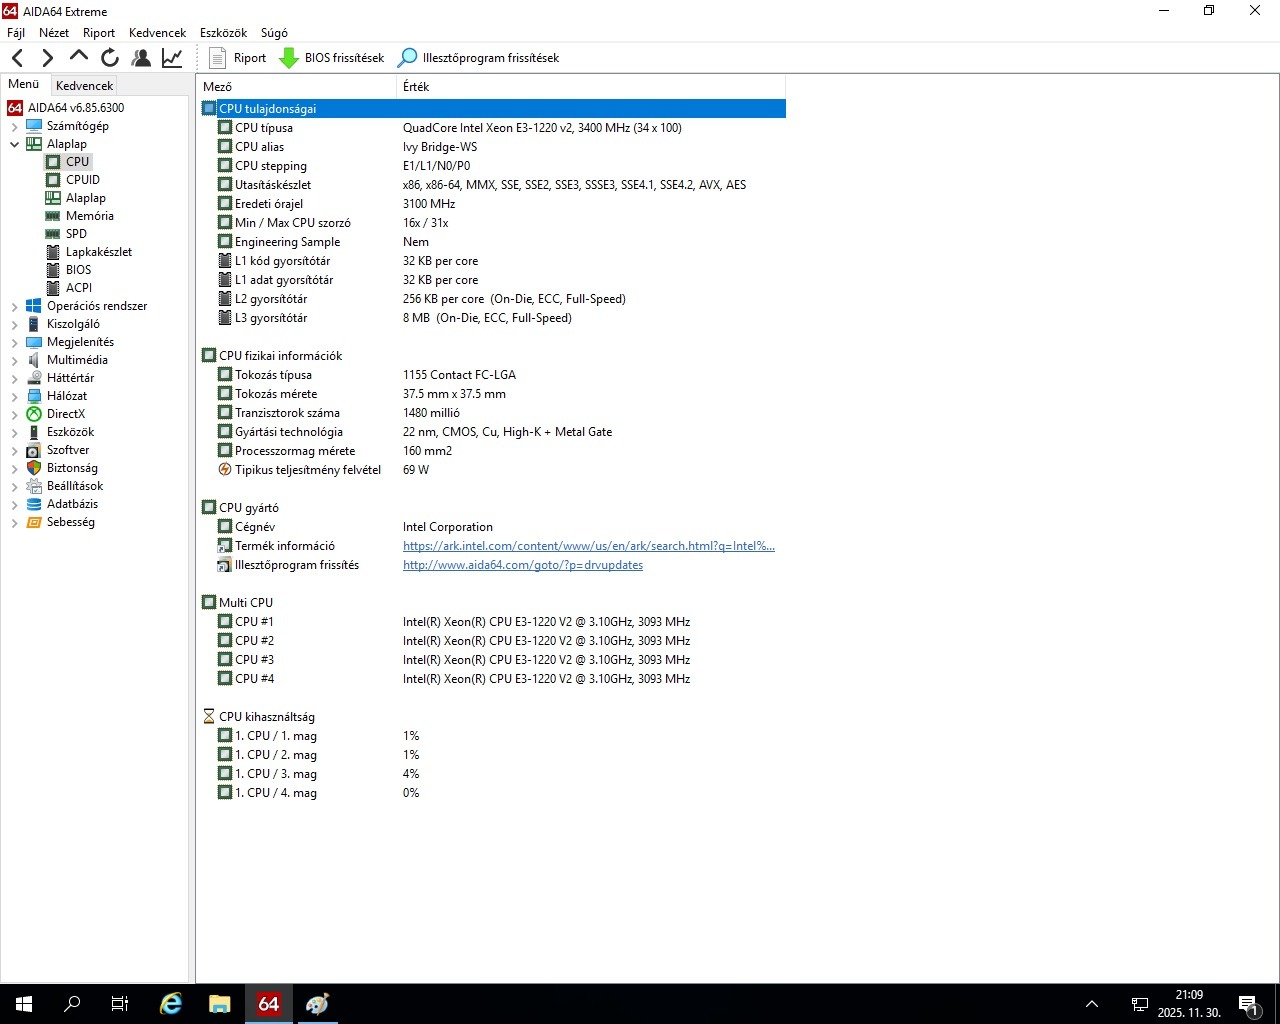Viewport: 1280px width, 1024px height.
Task: Launch Internet Explorer from taskbar
Action: click(171, 1004)
